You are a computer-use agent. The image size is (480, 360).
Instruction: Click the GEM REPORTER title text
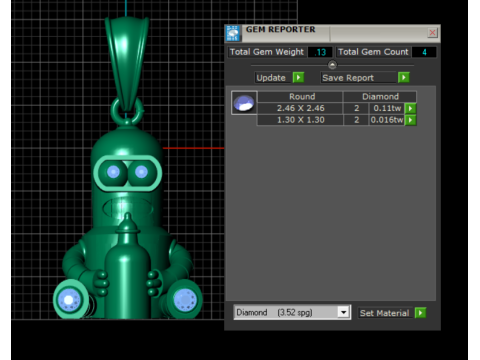[x=281, y=29]
